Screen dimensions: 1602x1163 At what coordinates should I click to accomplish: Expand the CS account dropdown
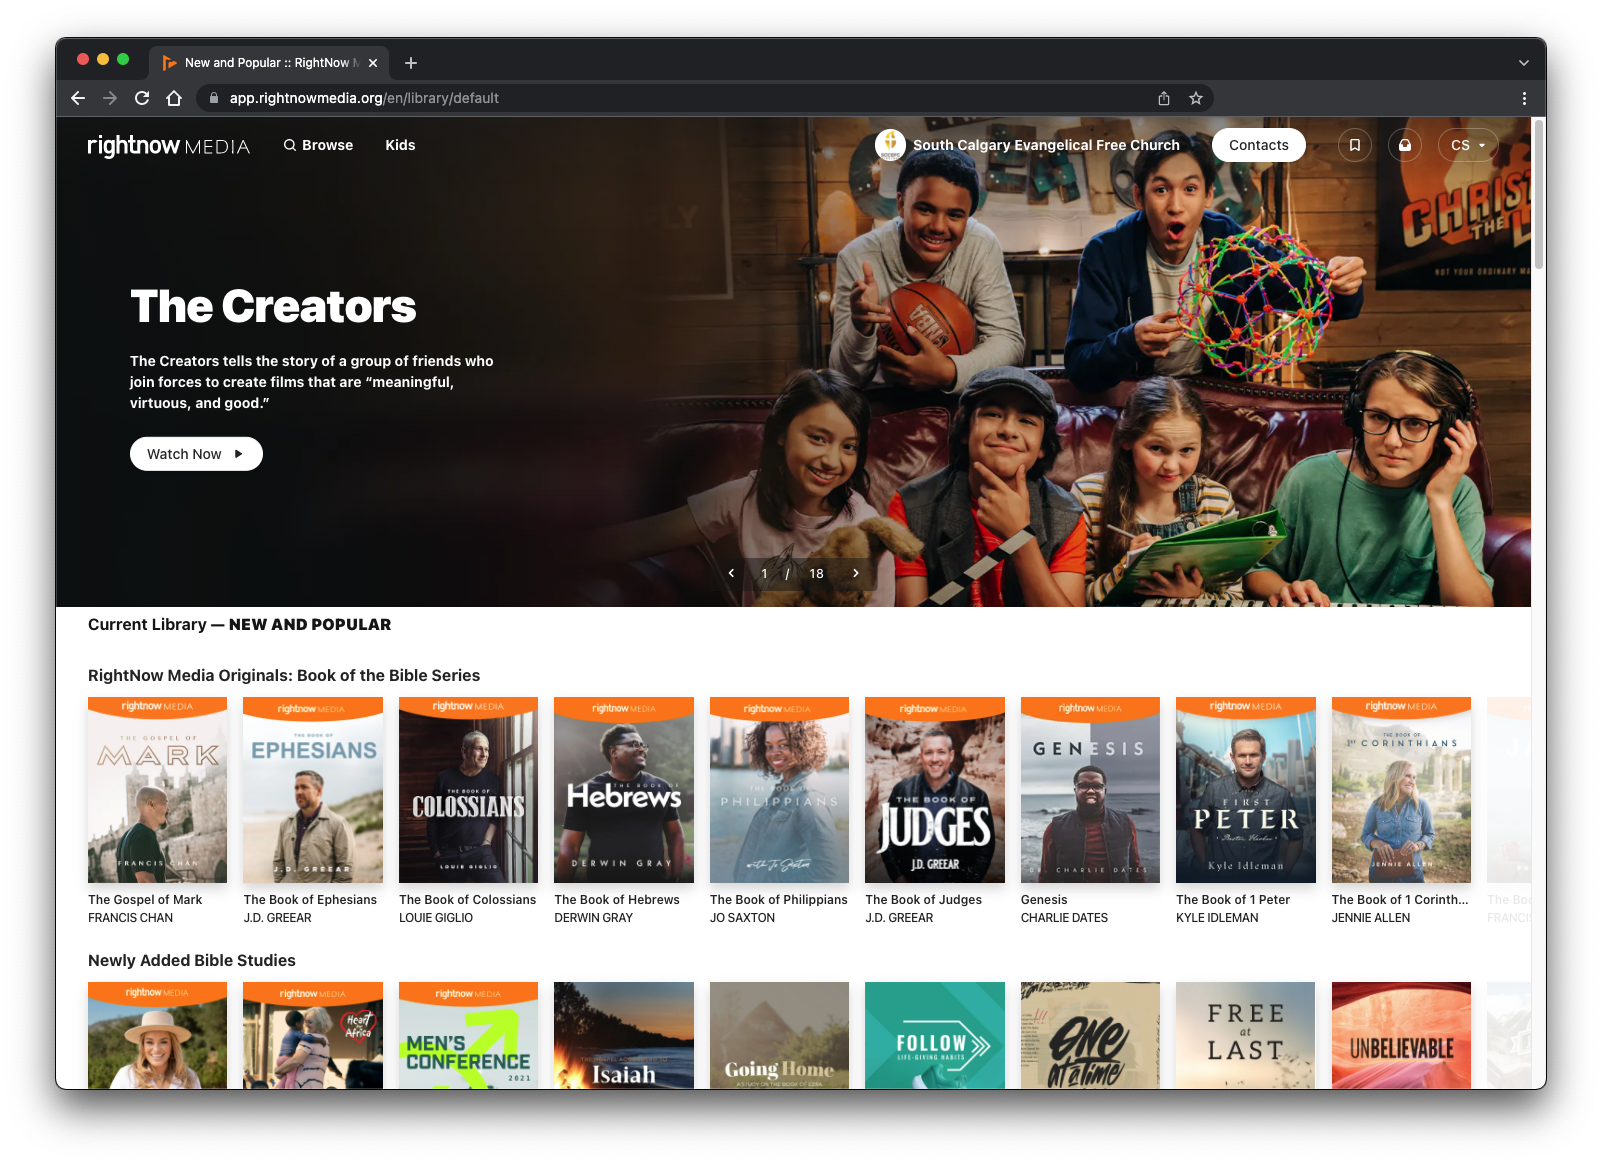point(1468,145)
